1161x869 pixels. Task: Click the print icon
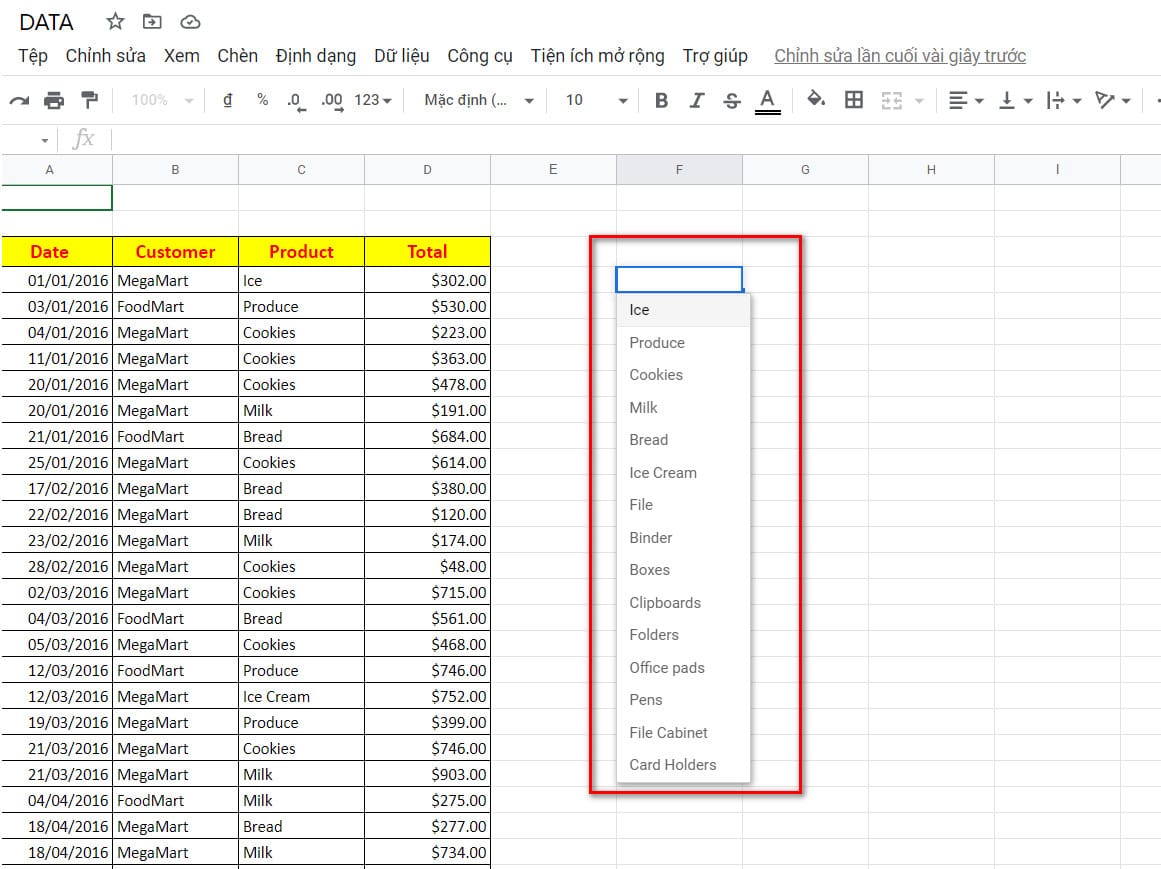tap(54, 100)
